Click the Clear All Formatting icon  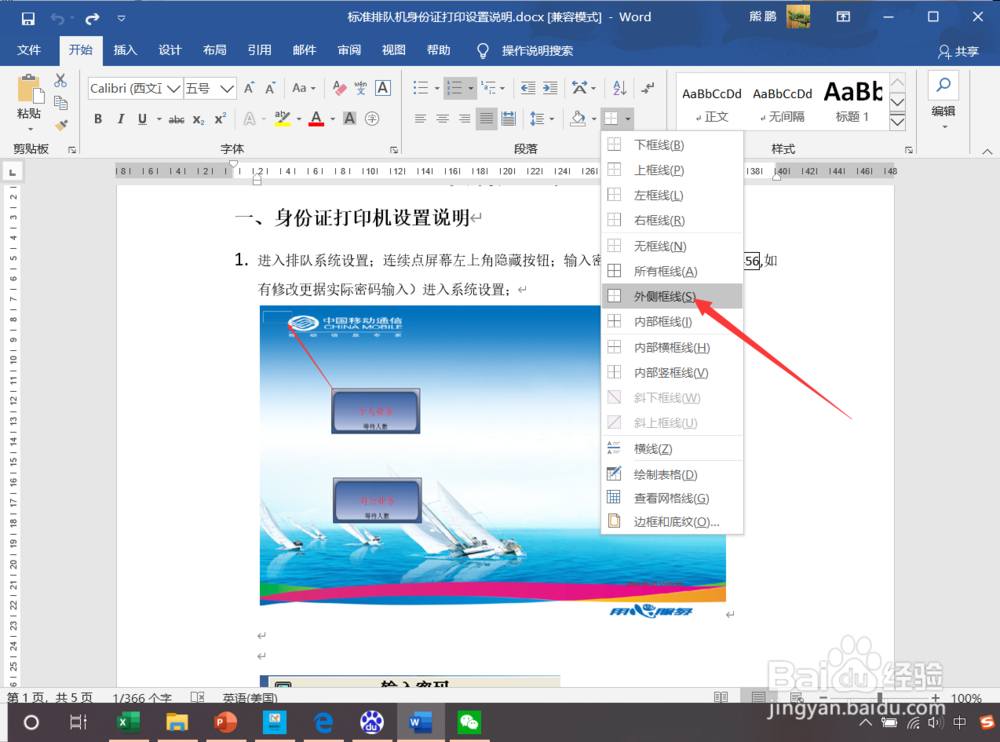point(338,89)
